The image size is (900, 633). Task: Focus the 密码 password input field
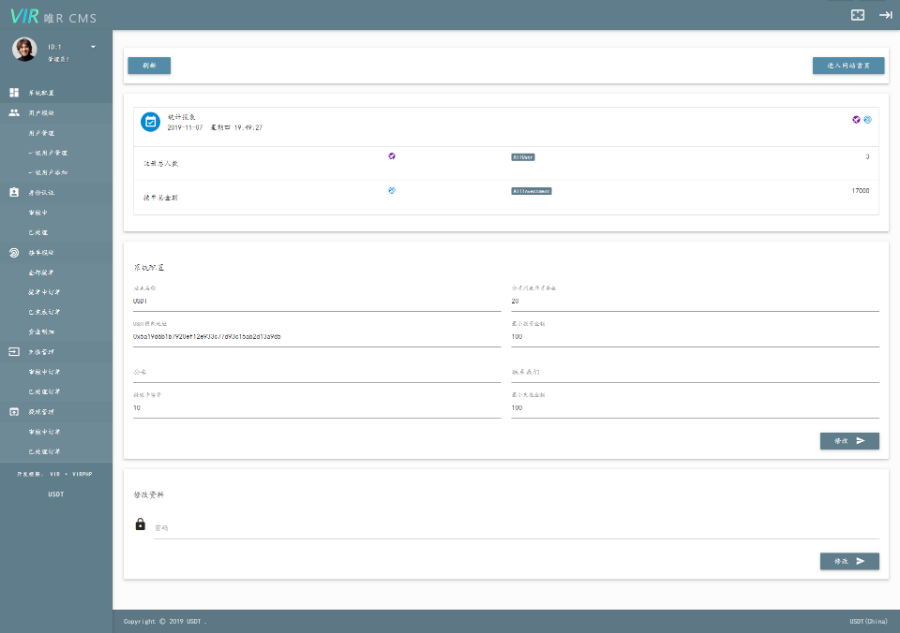point(517,529)
